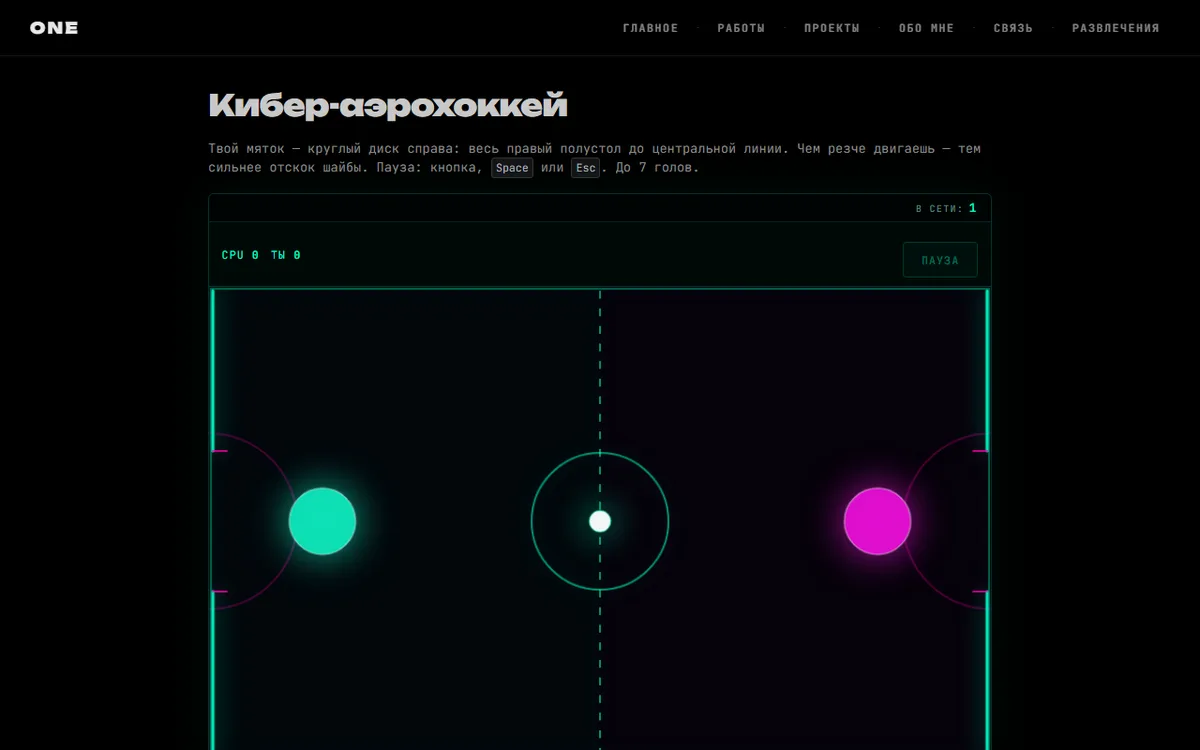This screenshot has width=1200, height=750.
Task: Click the ТЫ 0 score label
Action: pos(286,255)
